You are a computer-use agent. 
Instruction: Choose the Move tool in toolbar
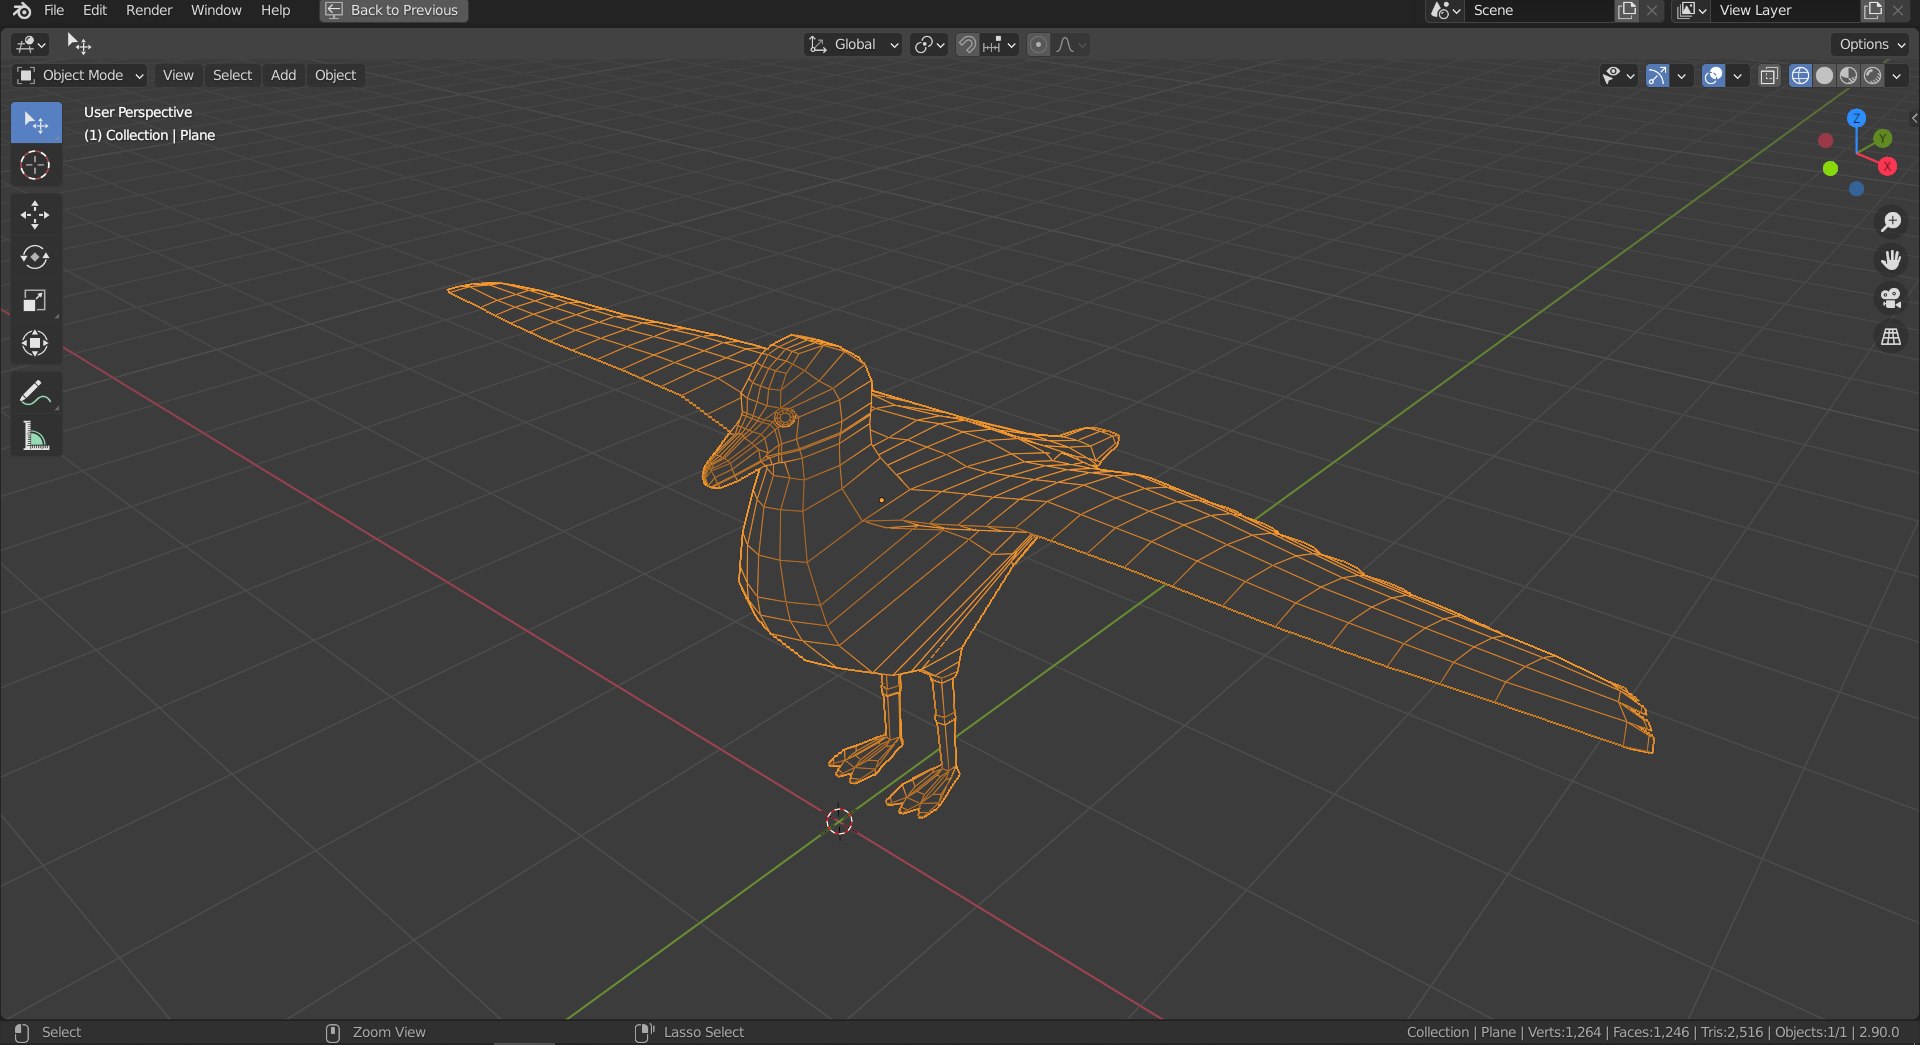click(36, 215)
